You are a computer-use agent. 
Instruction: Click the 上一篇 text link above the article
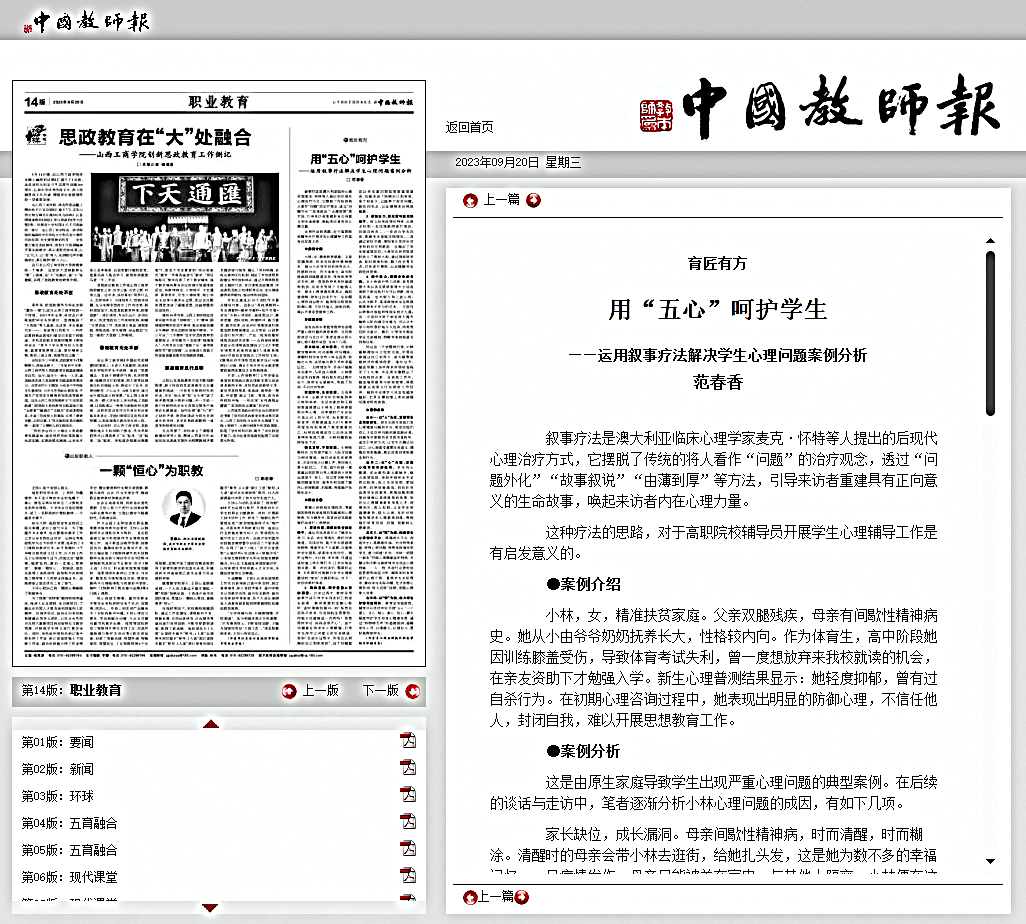pos(501,200)
